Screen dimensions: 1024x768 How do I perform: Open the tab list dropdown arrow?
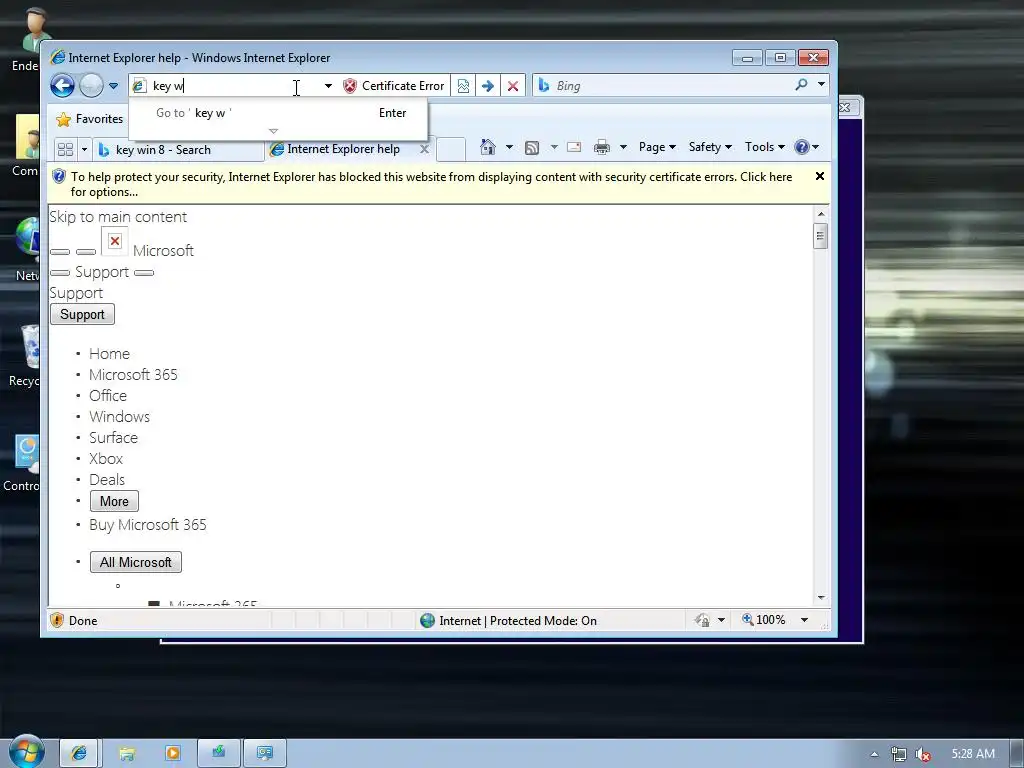point(84,150)
